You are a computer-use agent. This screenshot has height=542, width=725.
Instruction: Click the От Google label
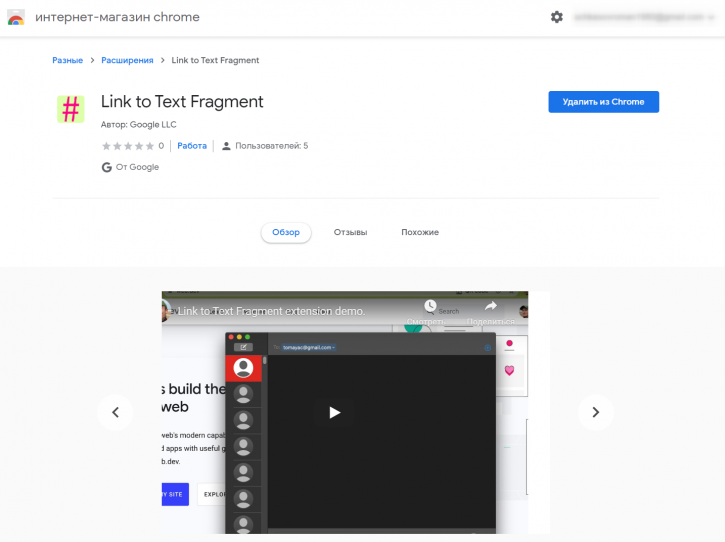pos(137,167)
